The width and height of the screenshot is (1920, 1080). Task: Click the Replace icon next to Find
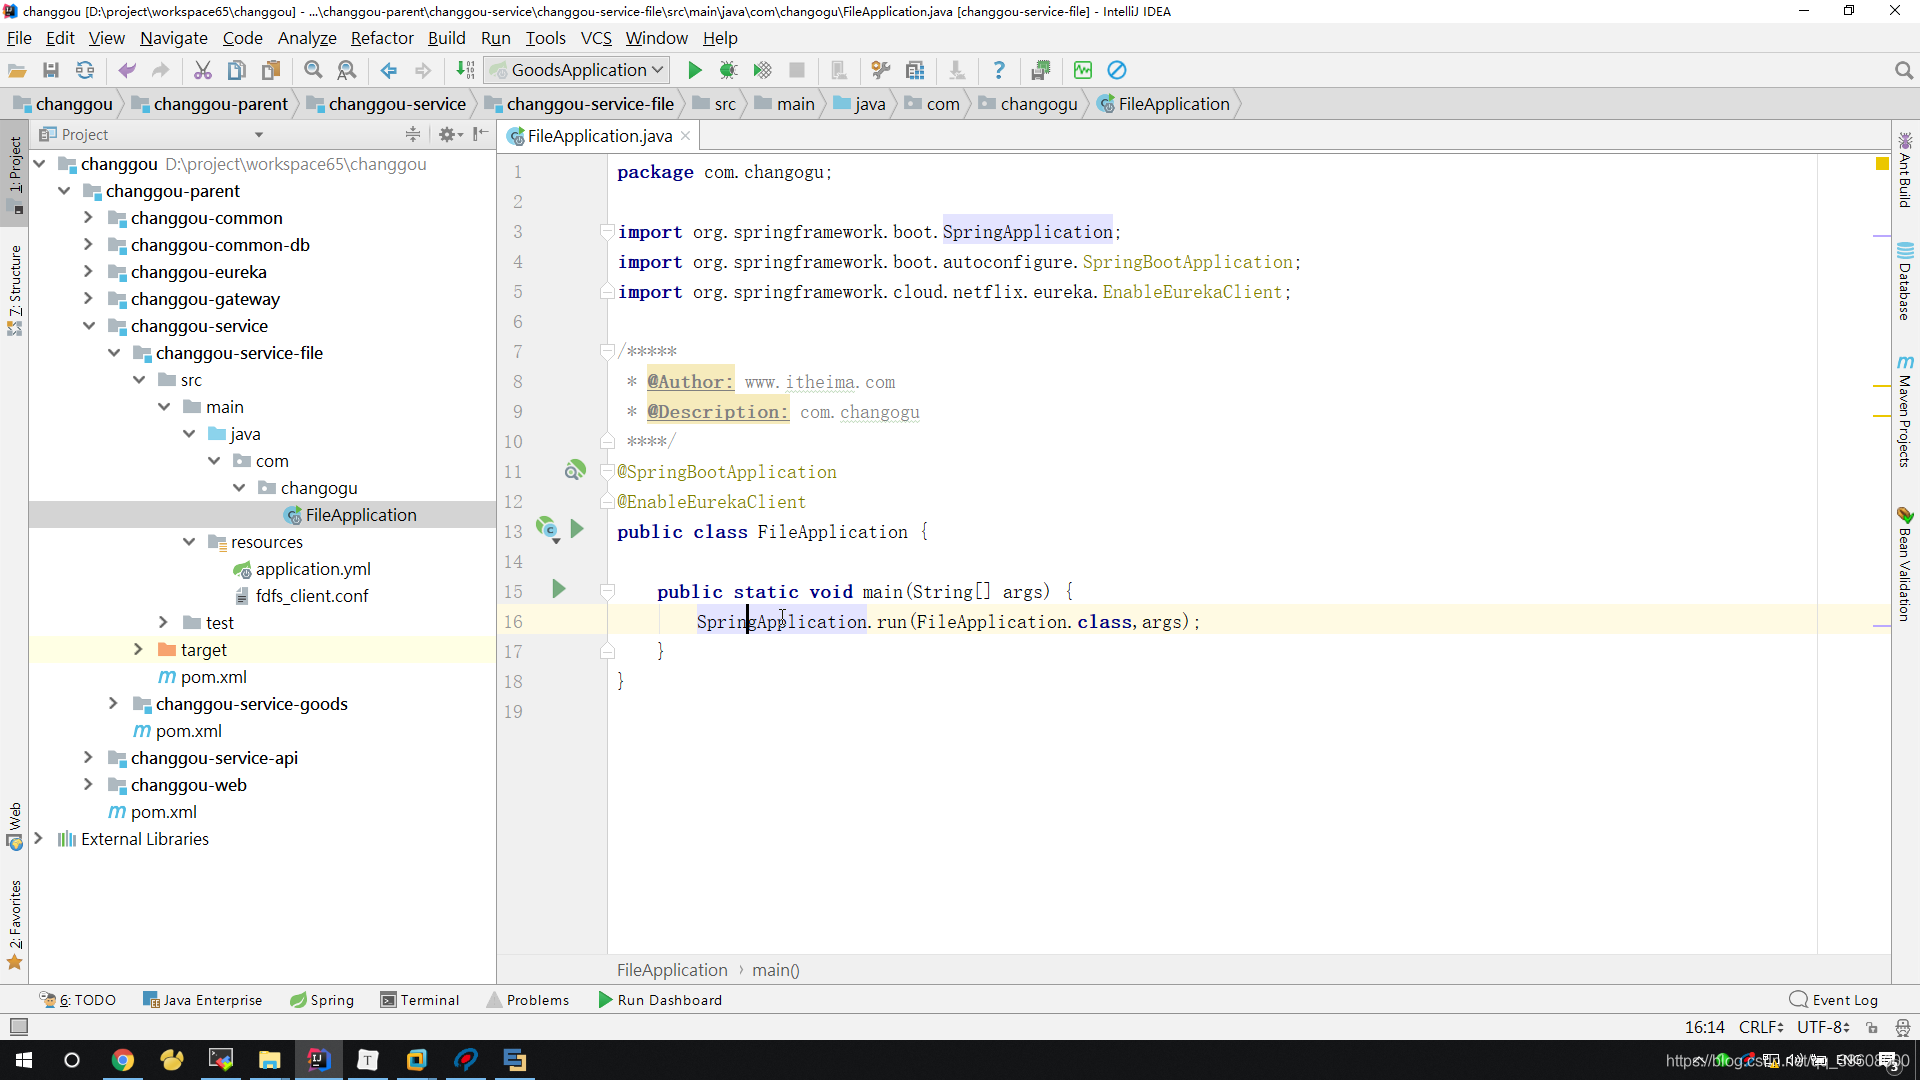point(347,70)
